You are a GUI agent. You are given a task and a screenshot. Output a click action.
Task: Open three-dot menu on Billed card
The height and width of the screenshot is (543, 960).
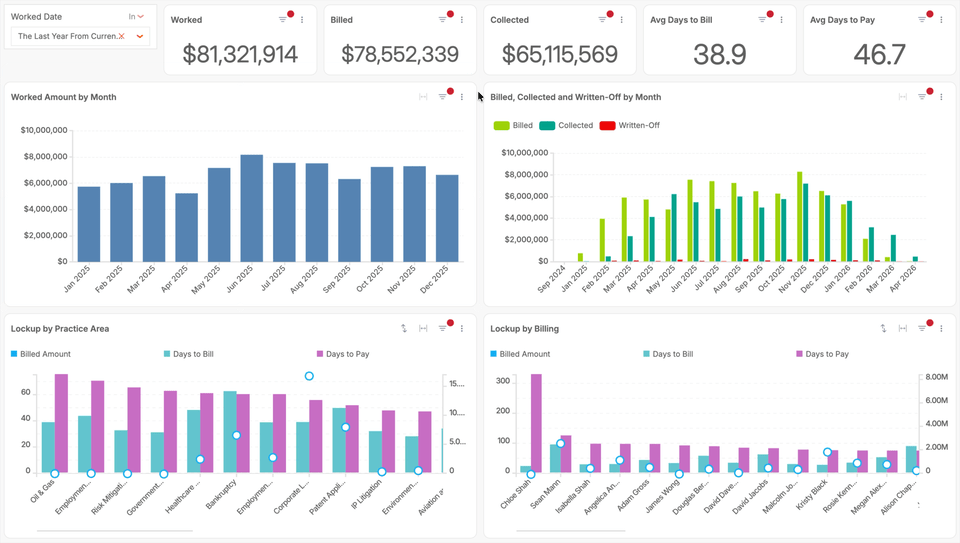[462, 20]
